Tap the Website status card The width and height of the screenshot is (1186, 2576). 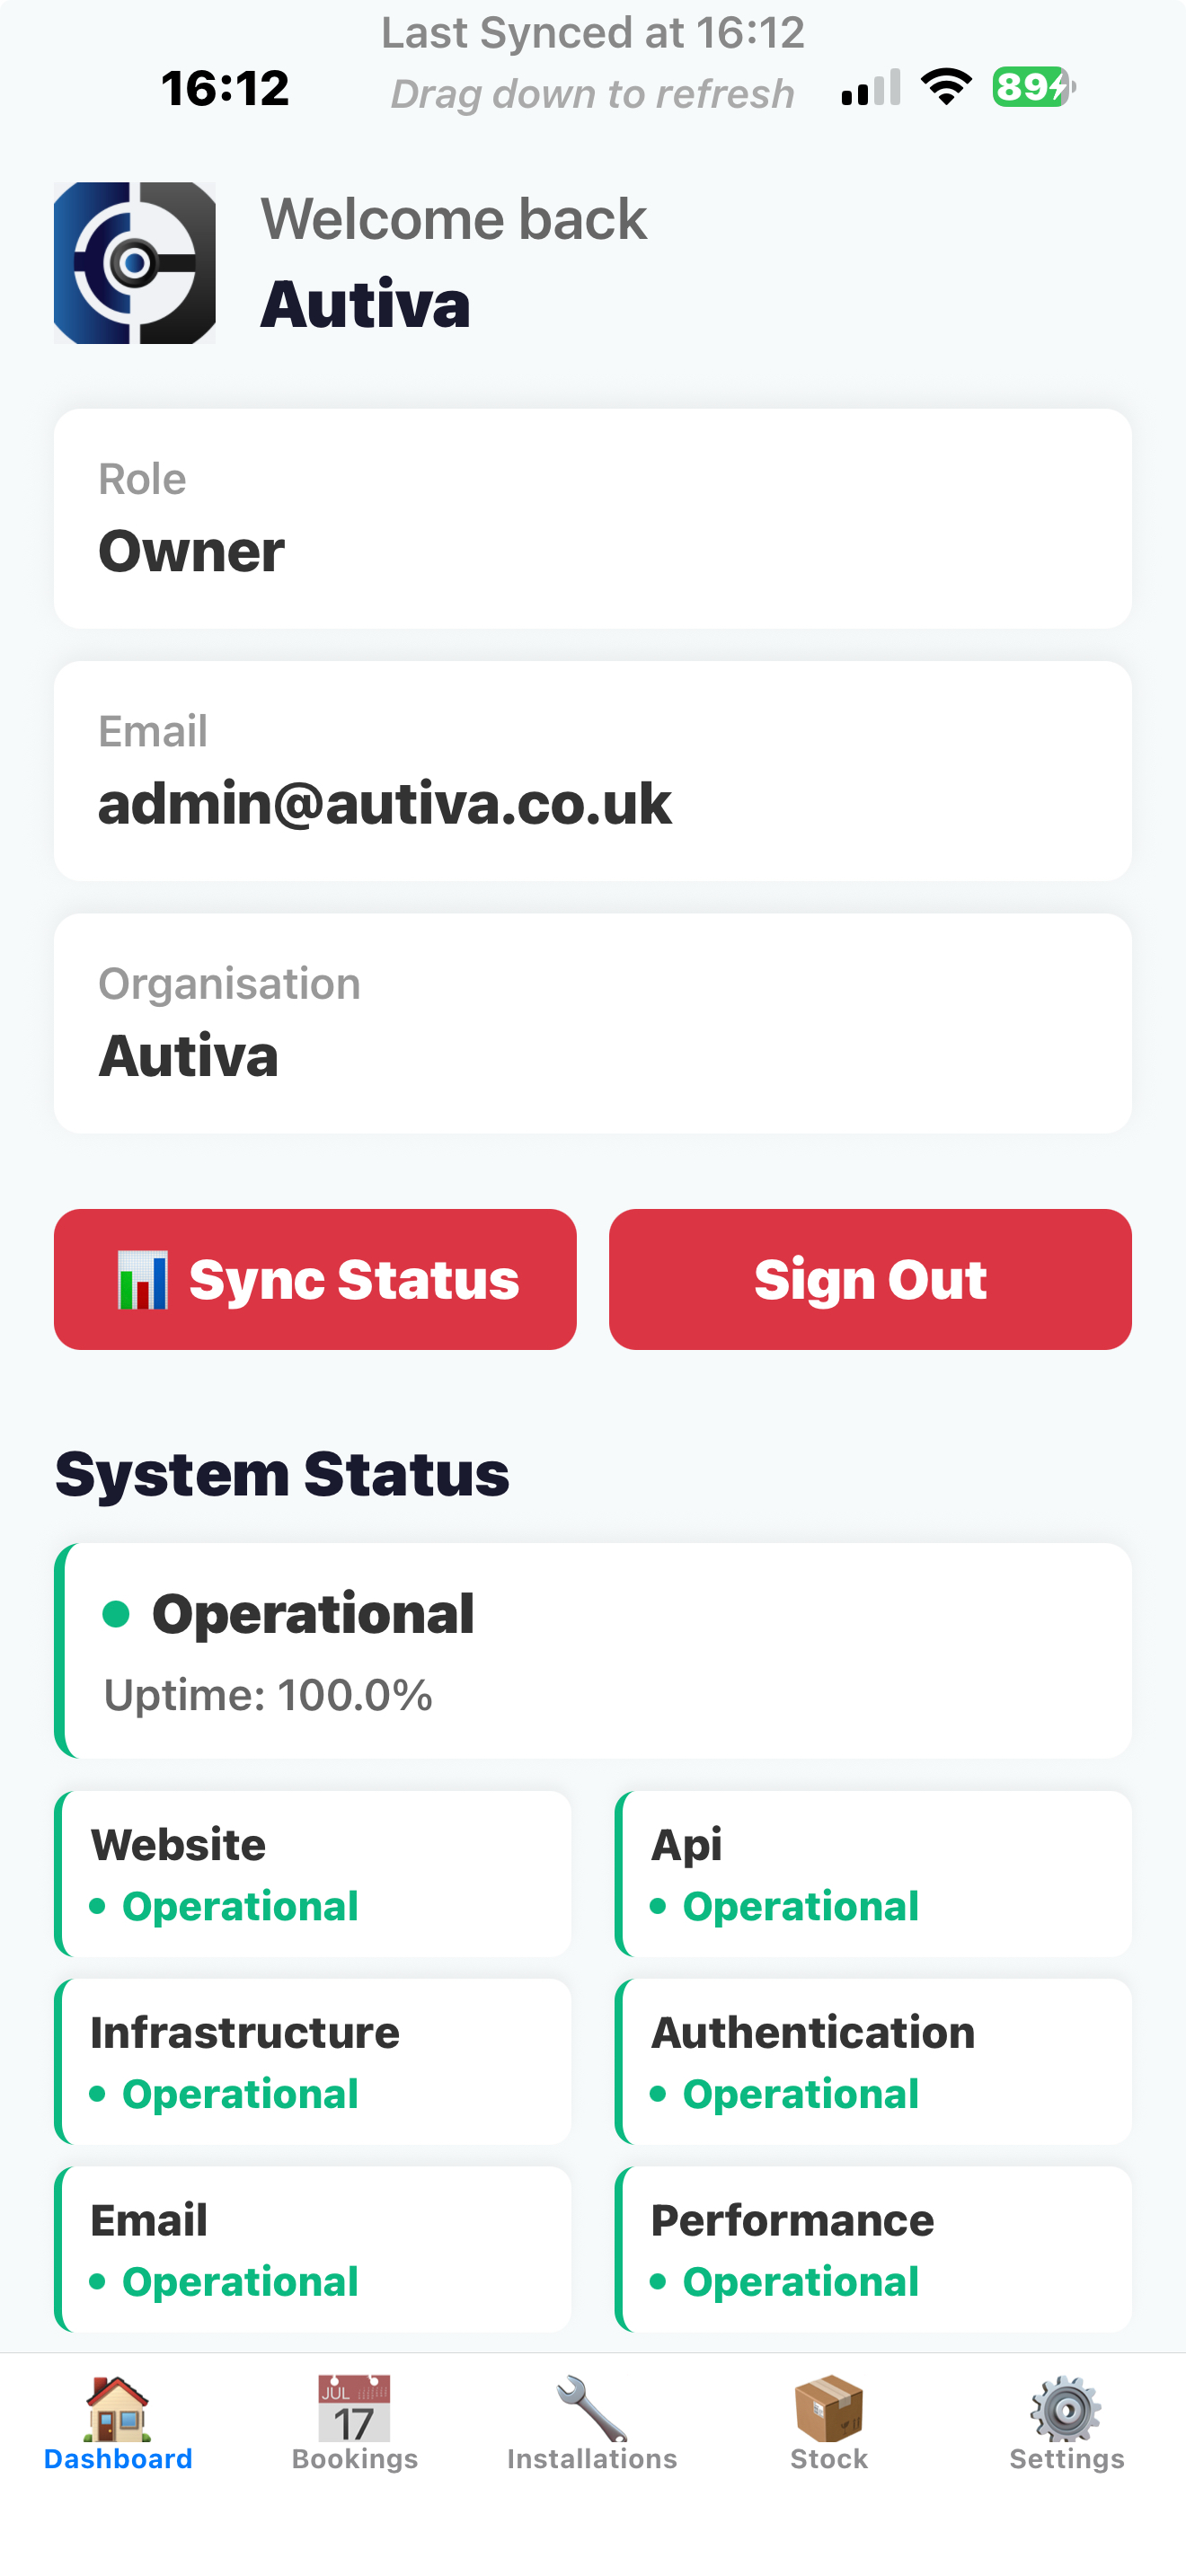click(x=313, y=1873)
